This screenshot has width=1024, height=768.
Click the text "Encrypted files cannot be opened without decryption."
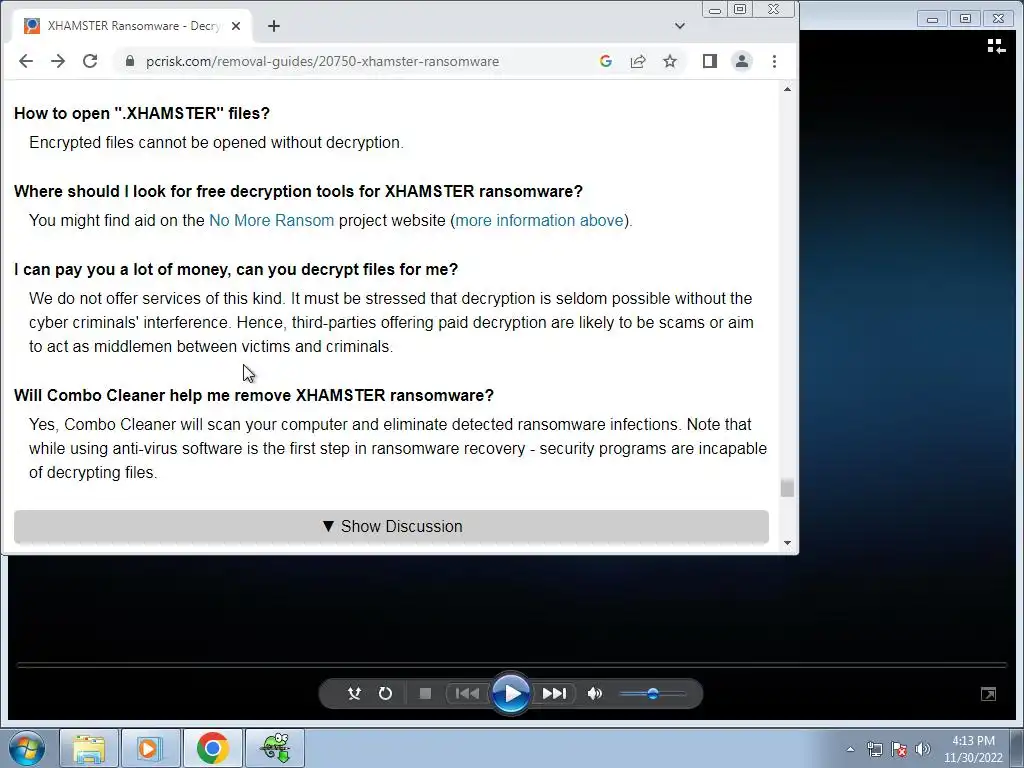216,143
